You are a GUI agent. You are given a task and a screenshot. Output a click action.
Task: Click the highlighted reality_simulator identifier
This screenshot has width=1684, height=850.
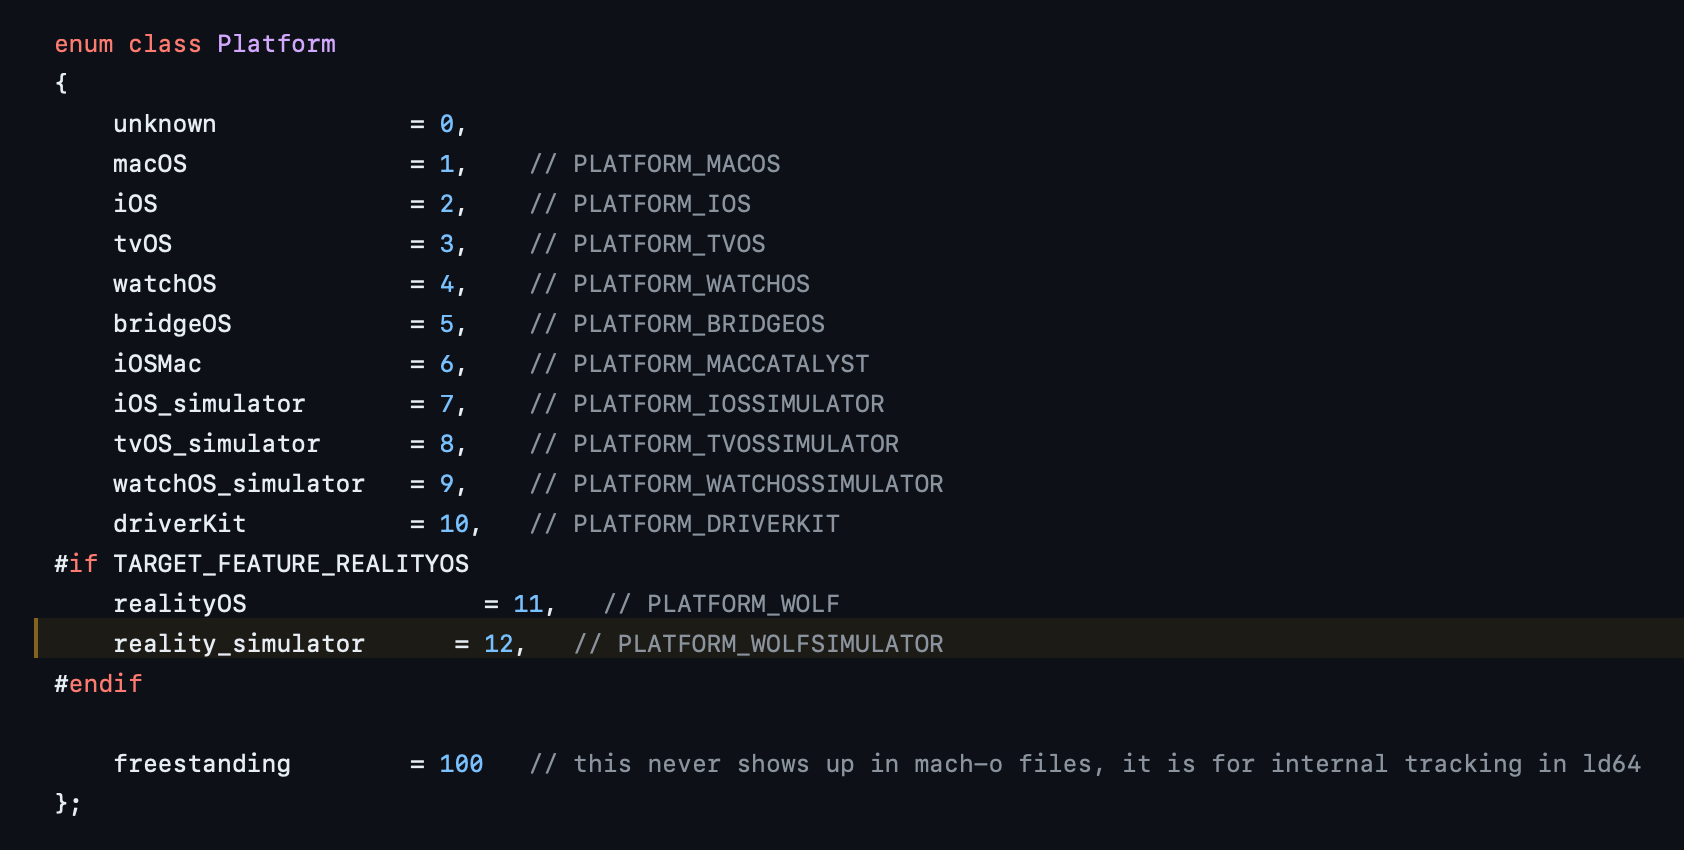[238, 644]
